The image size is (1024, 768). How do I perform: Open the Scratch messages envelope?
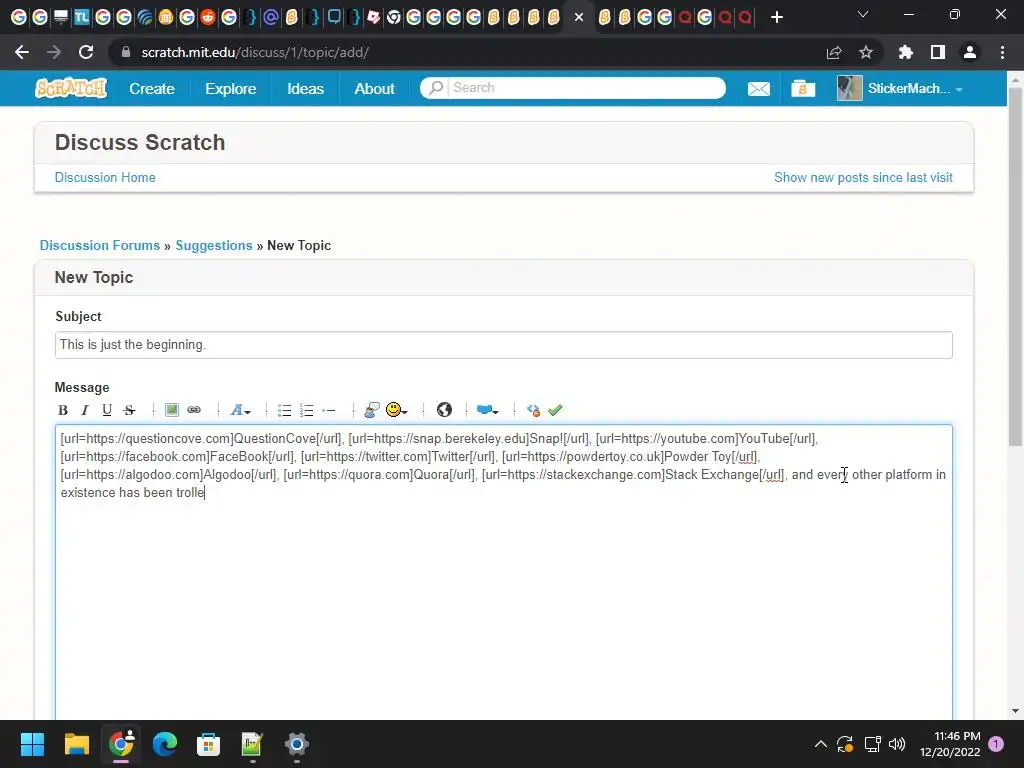pyautogui.click(x=758, y=88)
